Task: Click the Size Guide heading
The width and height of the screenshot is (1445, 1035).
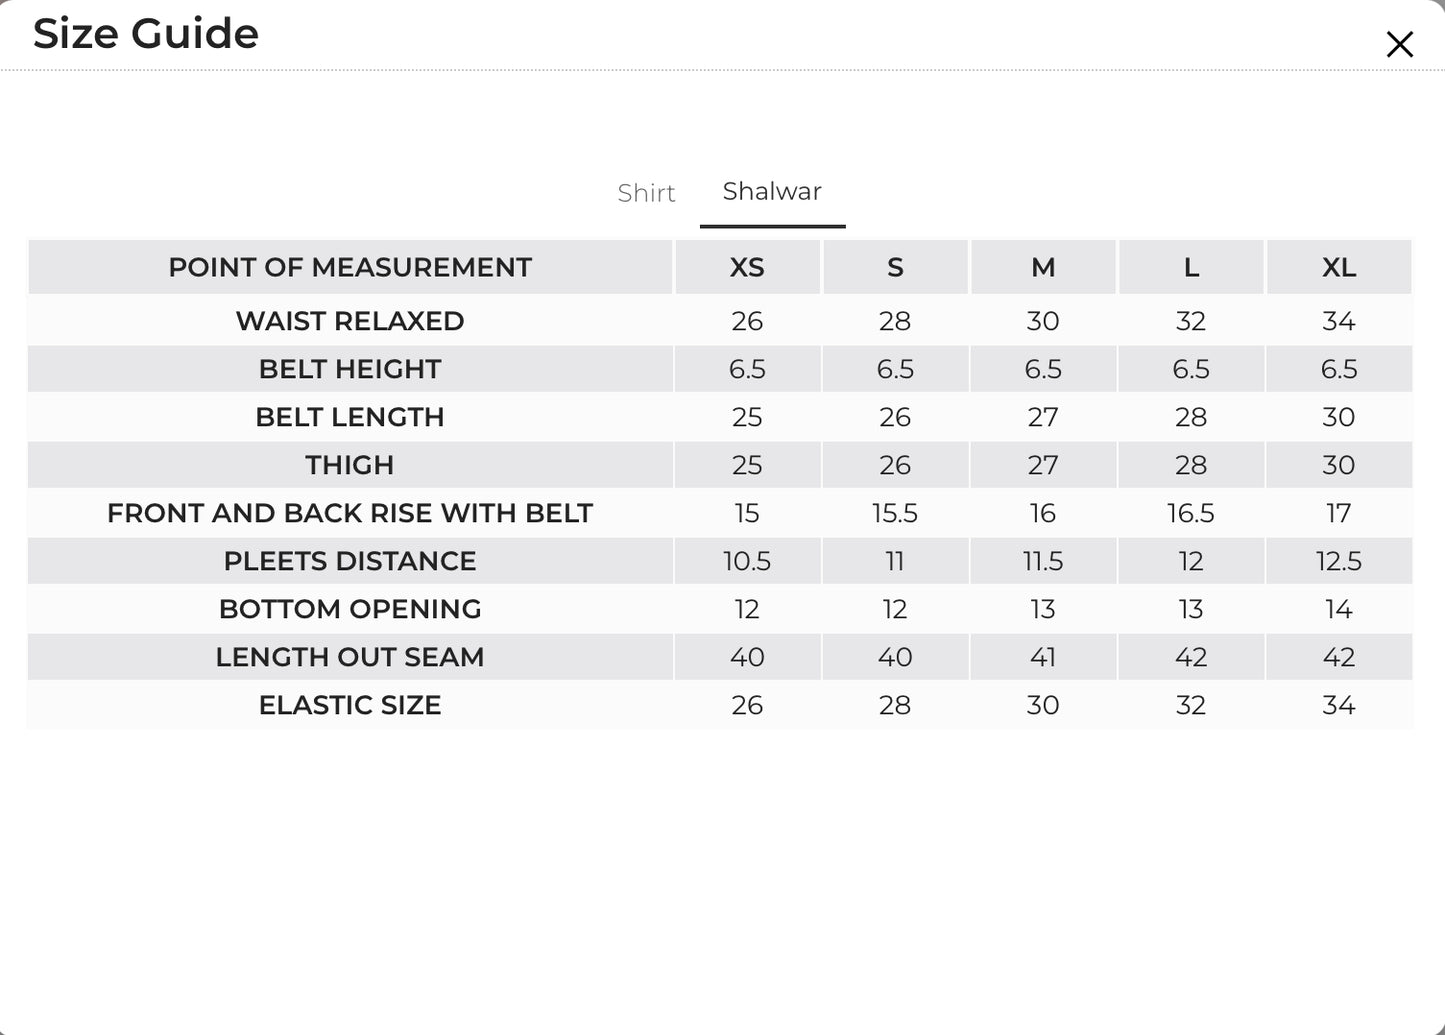Action: (x=146, y=33)
